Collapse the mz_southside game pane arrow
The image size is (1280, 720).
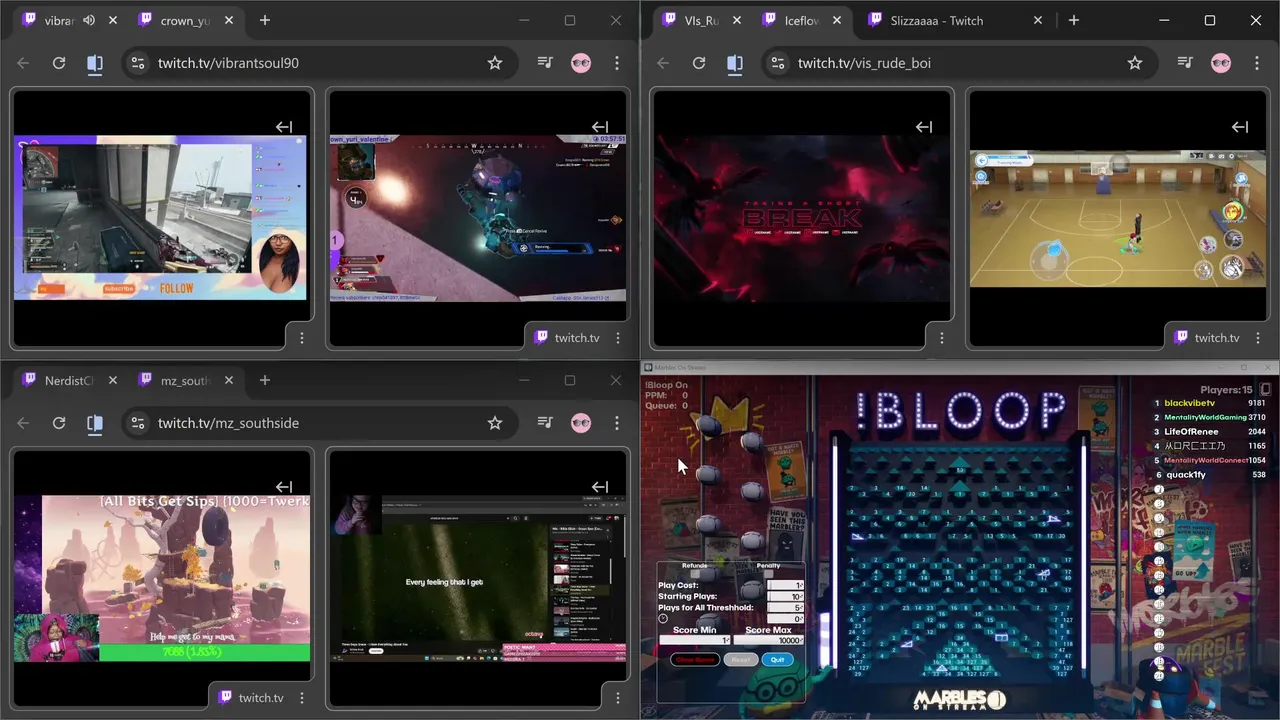pos(284,487)
